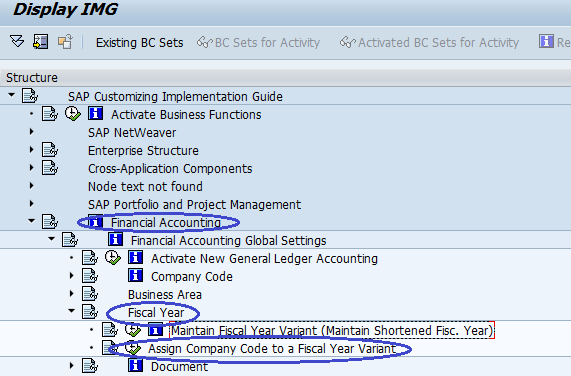Open documentation icon for Document node
The image size is (571, 376).
(x=90, y=366)
